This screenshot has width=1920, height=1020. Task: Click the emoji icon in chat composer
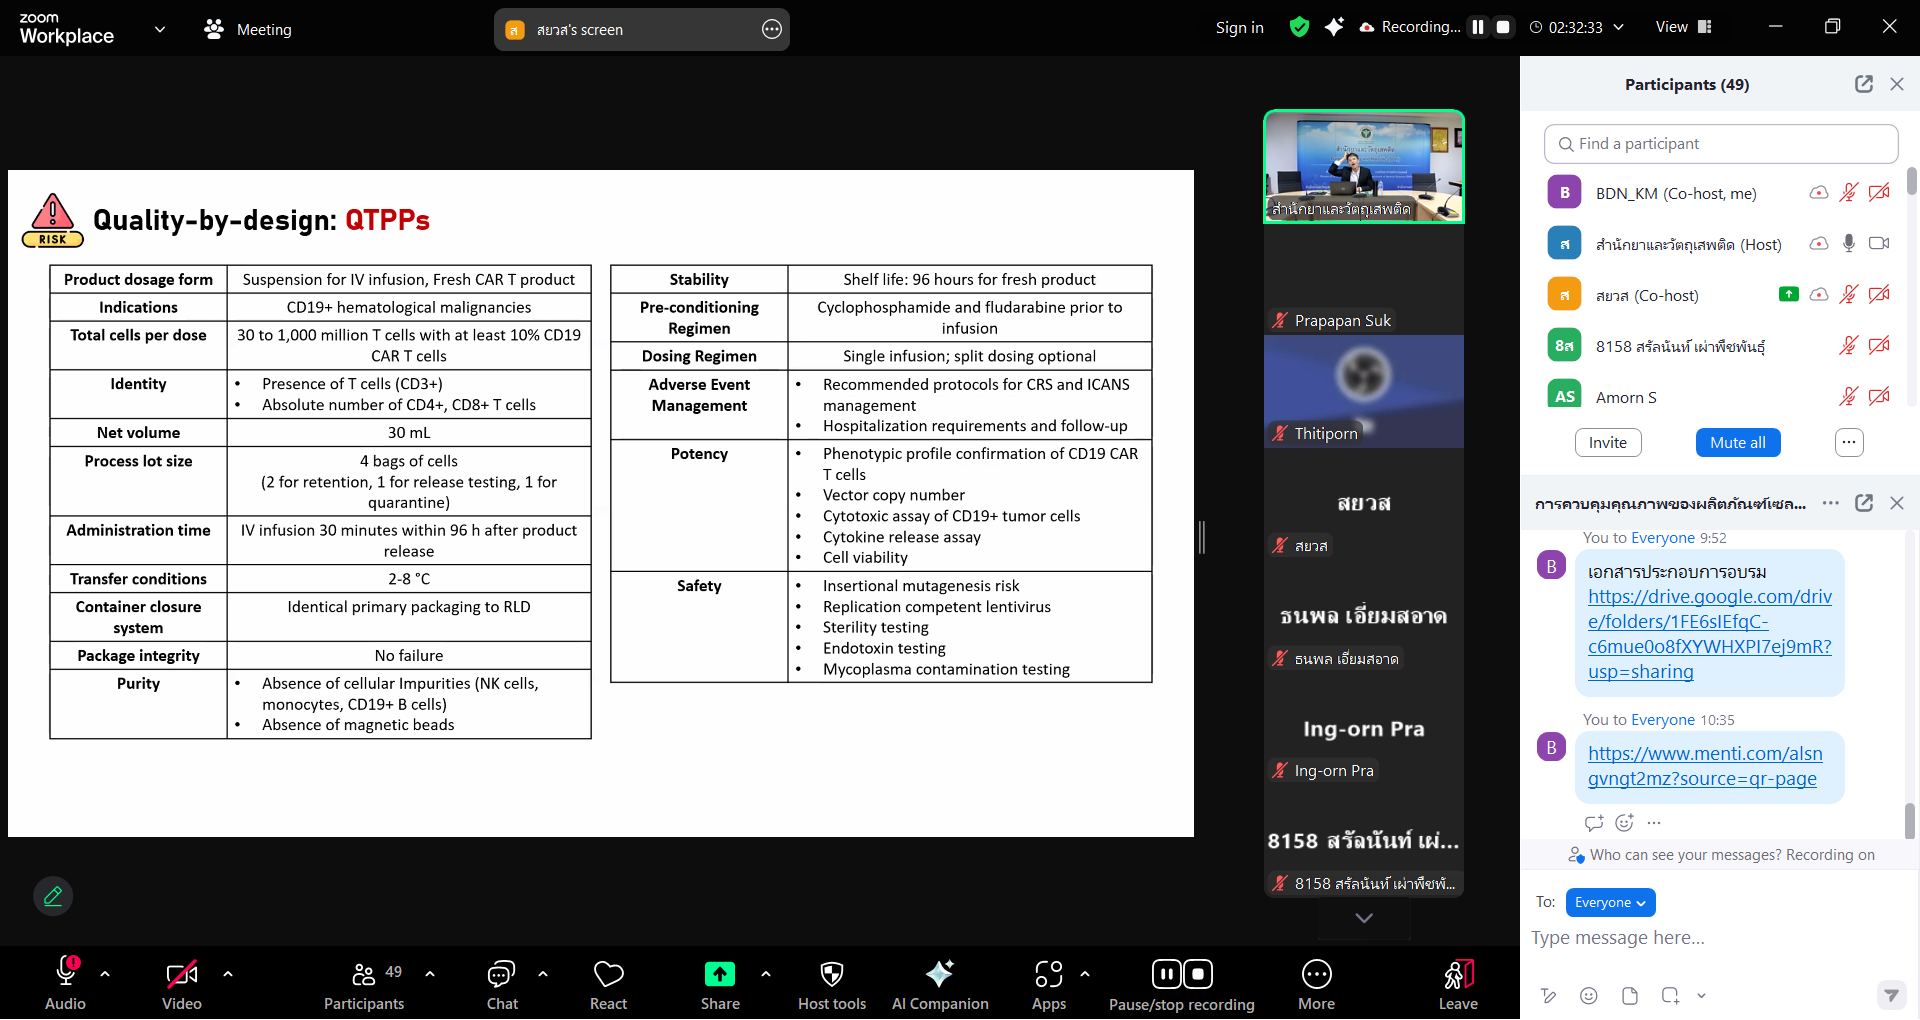coord(1588,996)
